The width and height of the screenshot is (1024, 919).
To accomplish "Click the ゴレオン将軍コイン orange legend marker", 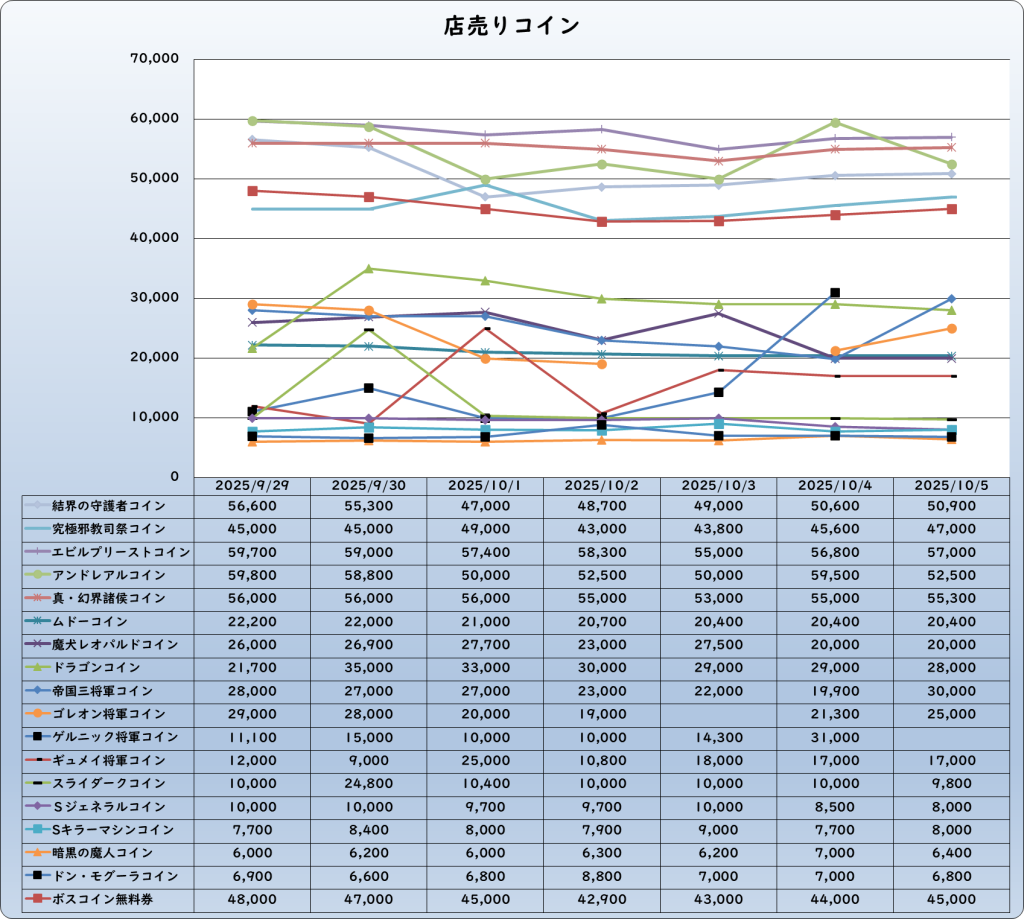I will [x=37, y=714].
